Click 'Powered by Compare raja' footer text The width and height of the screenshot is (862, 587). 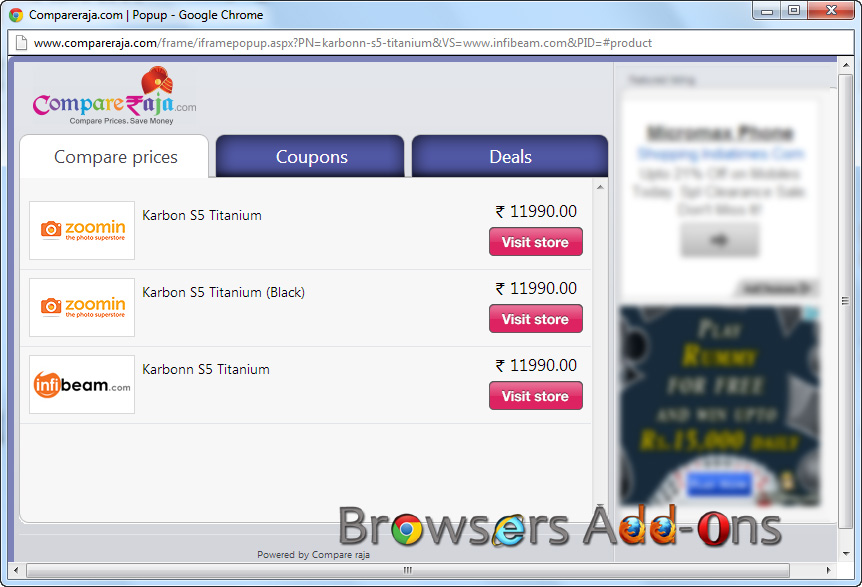click(x=313, y=555)
